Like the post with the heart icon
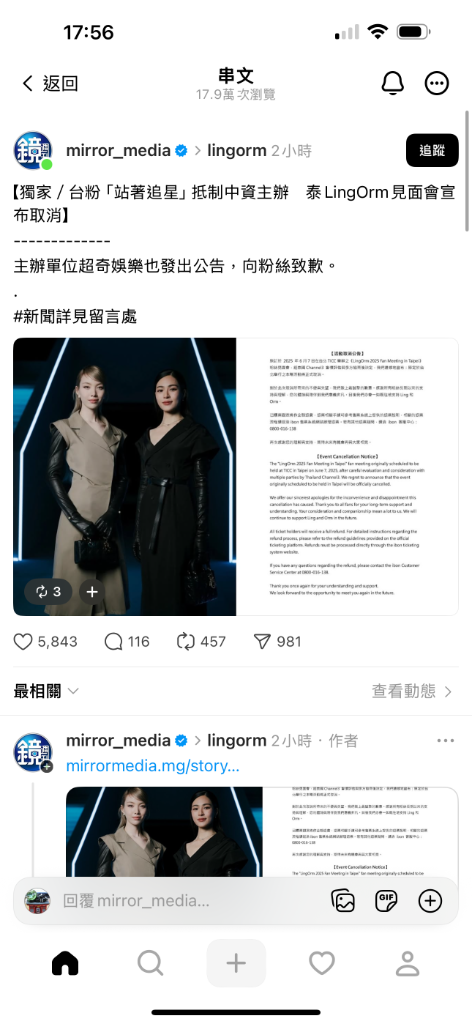Viewport: 472px width, 1024px height. tap(23, 642)
